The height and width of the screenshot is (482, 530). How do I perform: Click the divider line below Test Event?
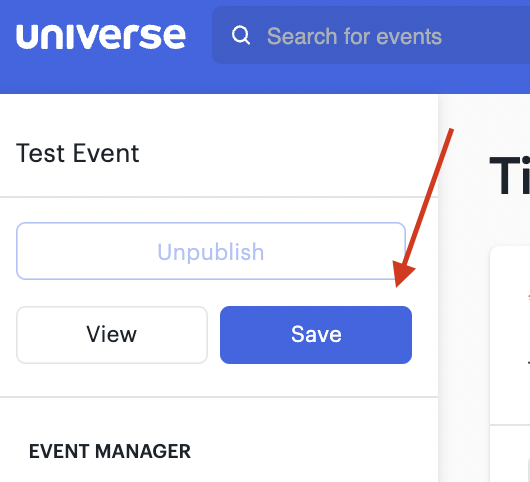pyautogui.click(x=219, y=197)
